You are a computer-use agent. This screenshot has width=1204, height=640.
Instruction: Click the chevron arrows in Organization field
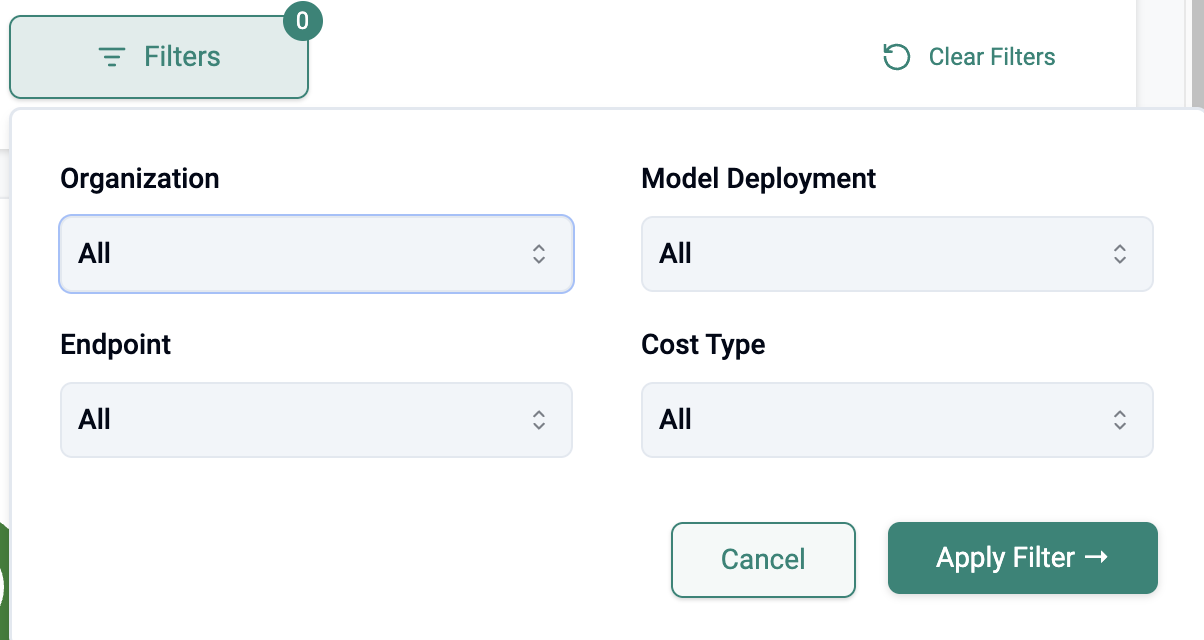[539, 254]
